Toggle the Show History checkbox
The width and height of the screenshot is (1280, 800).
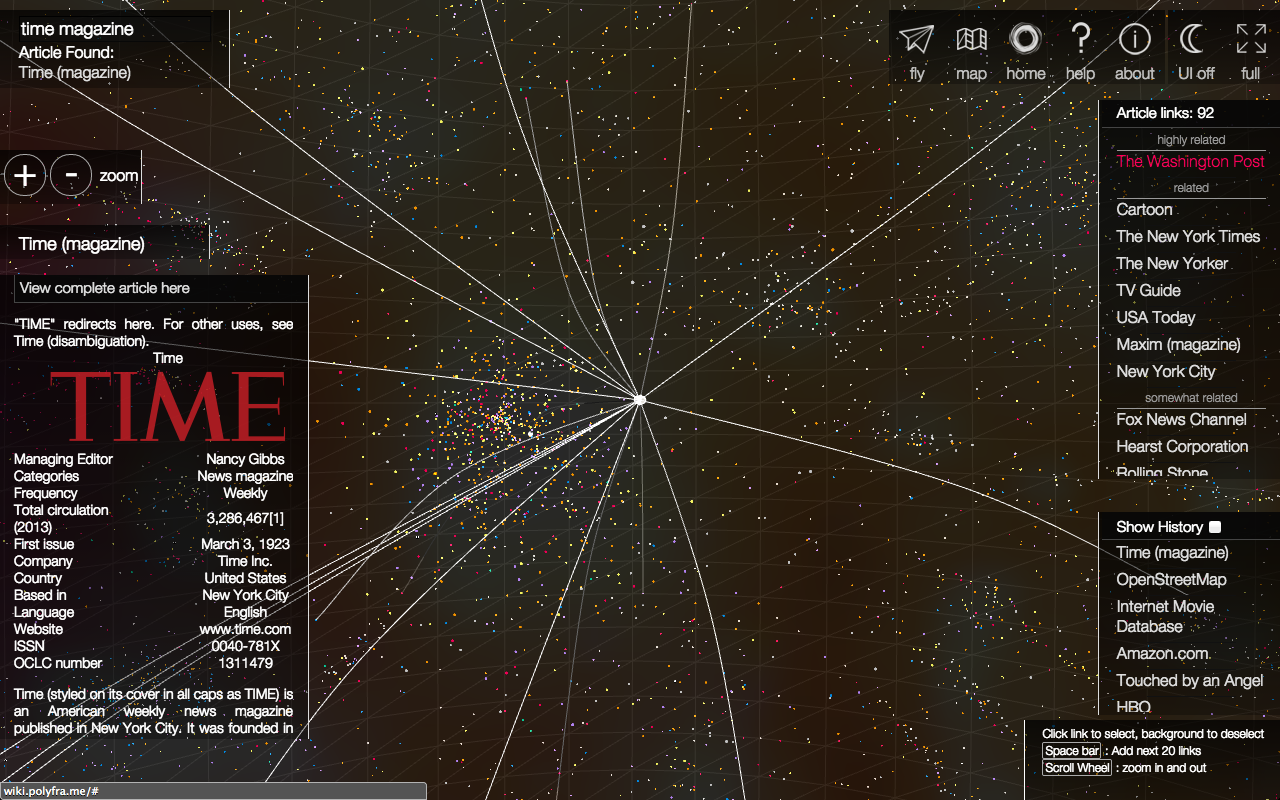coord(1214,526)
